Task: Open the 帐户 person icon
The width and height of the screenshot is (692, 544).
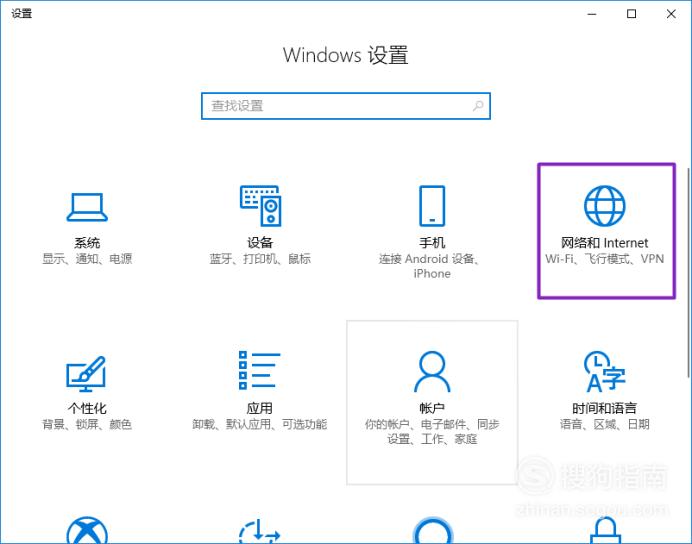Action: [432, 371]
